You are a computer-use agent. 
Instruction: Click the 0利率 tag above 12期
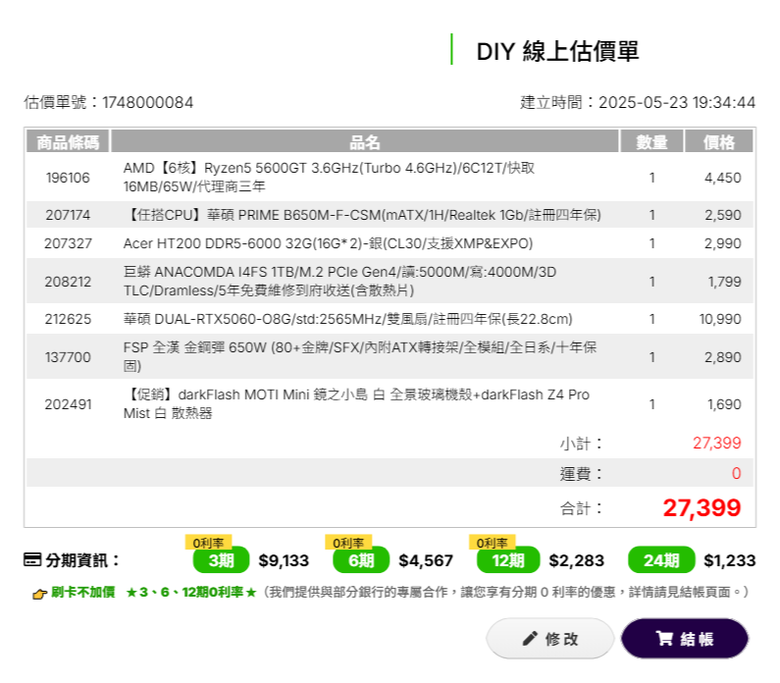point(492,542)
